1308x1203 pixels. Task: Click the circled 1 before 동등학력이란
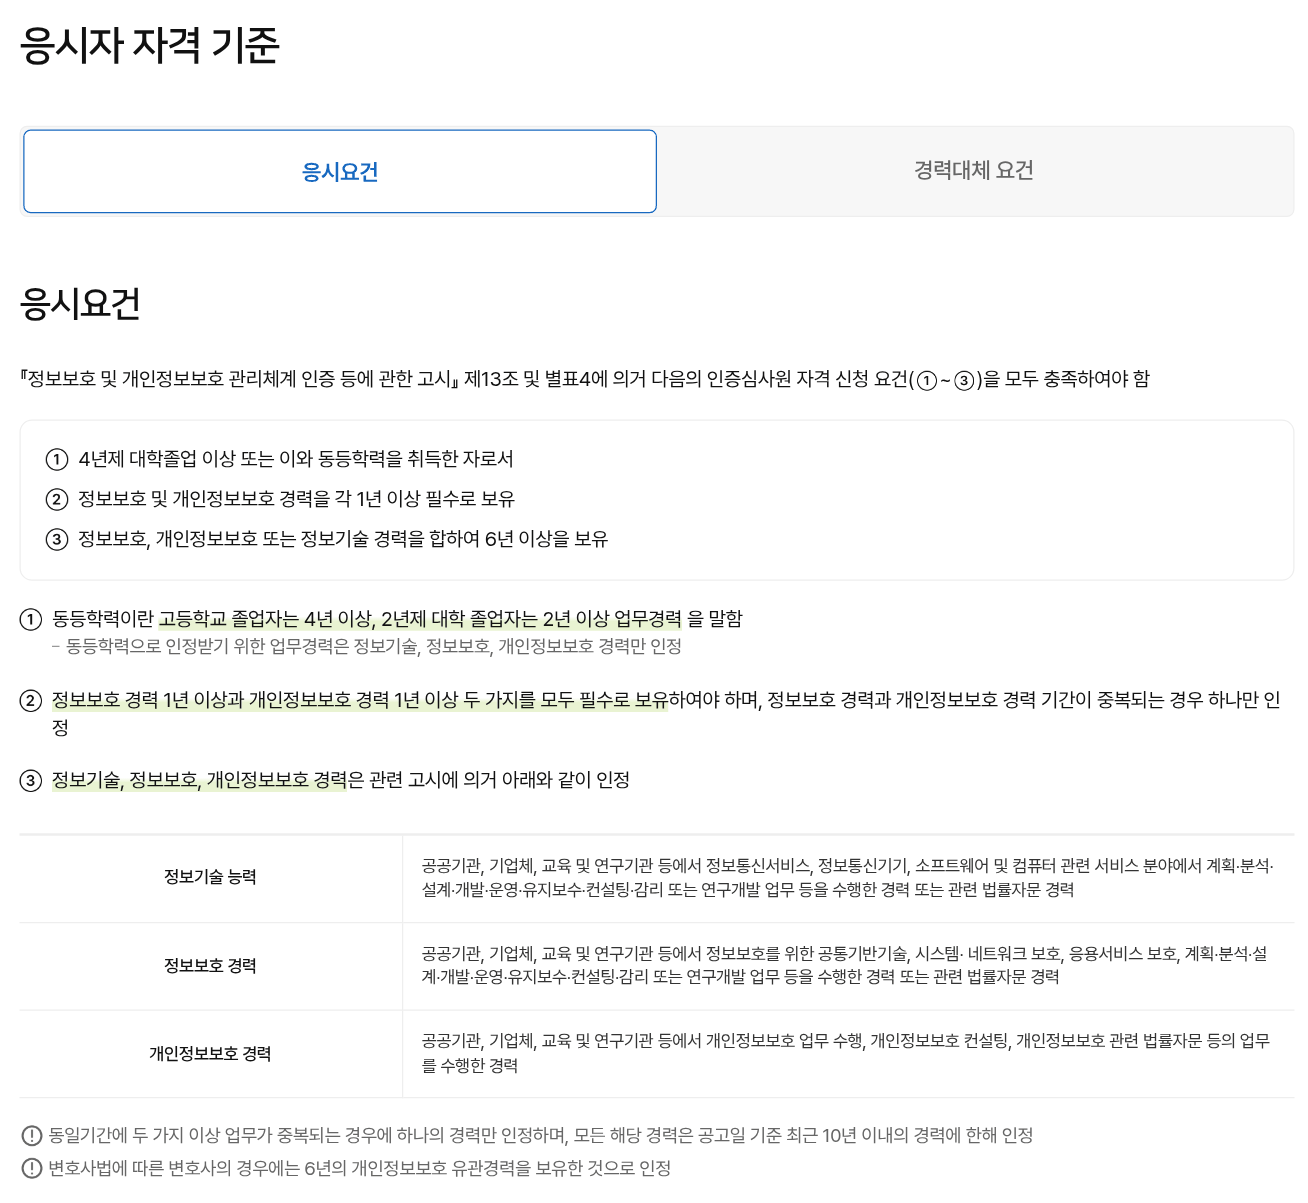31,620
